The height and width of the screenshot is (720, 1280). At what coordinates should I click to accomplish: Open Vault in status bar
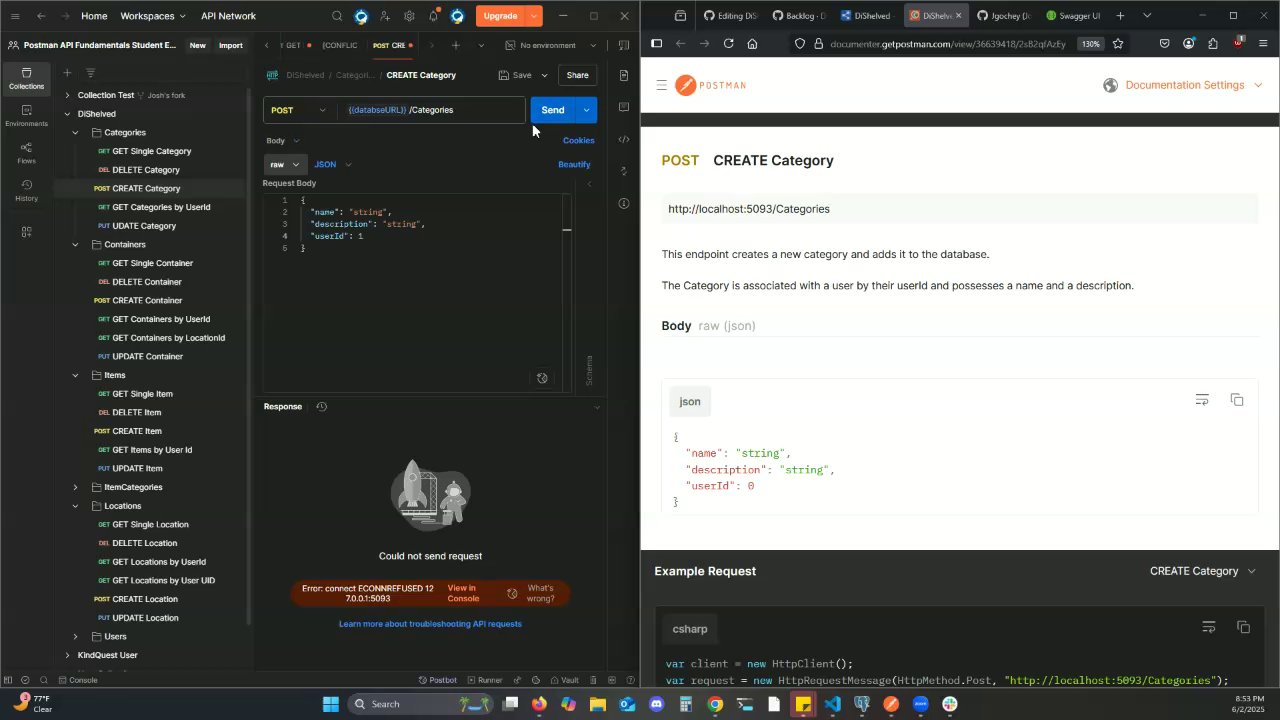point(564,680)
